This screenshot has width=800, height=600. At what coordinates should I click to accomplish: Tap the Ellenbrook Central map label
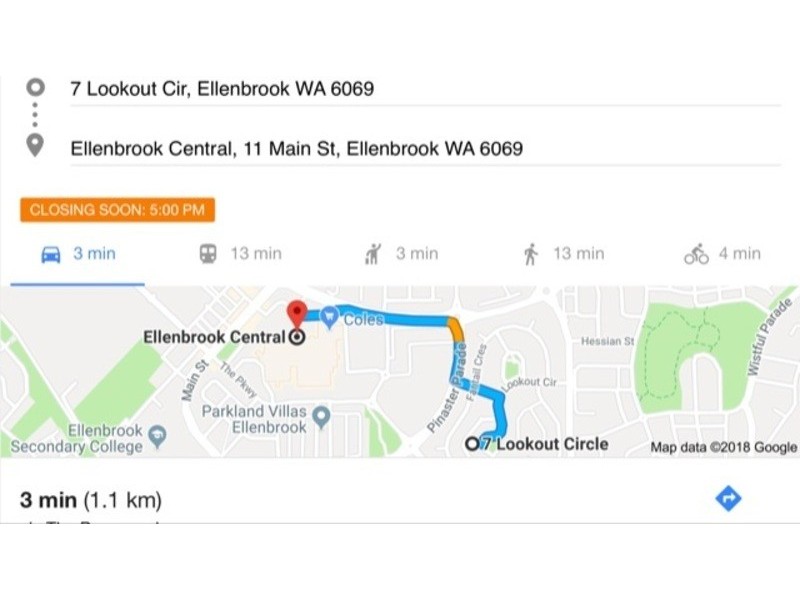214,337
